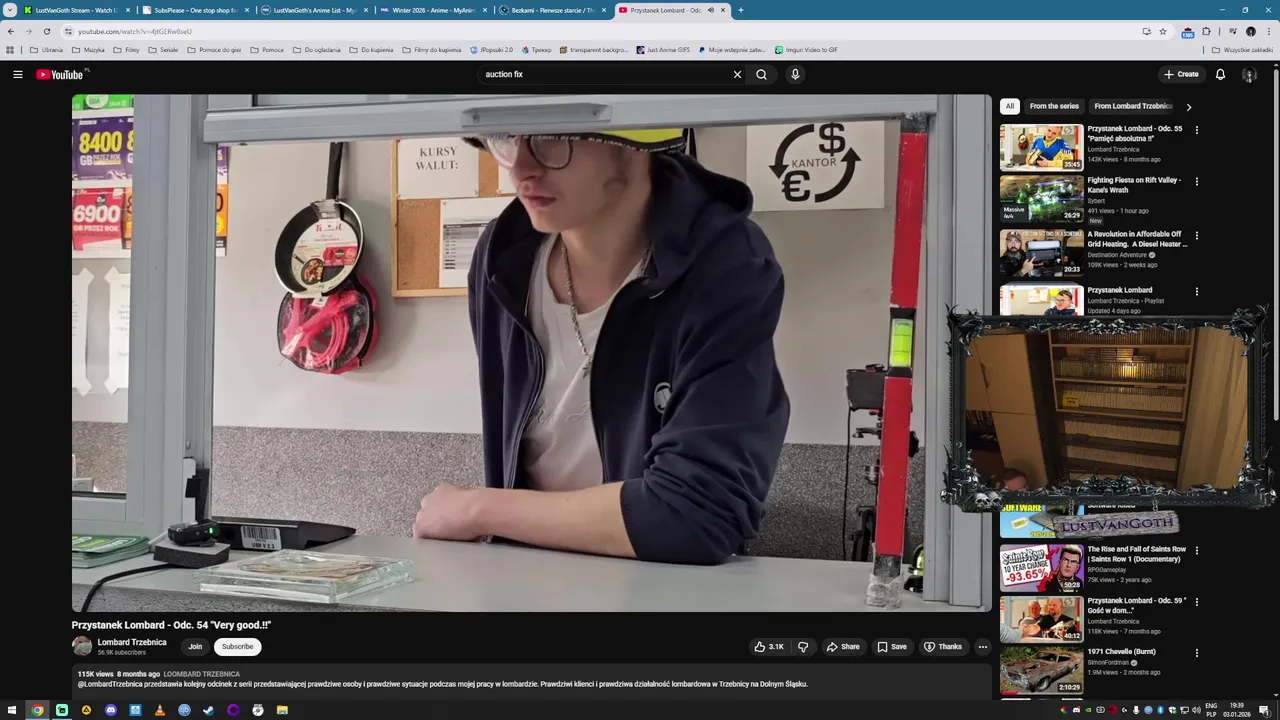The image size is (1280, 720).
Task: Reload the page
Action: point(46,31)
